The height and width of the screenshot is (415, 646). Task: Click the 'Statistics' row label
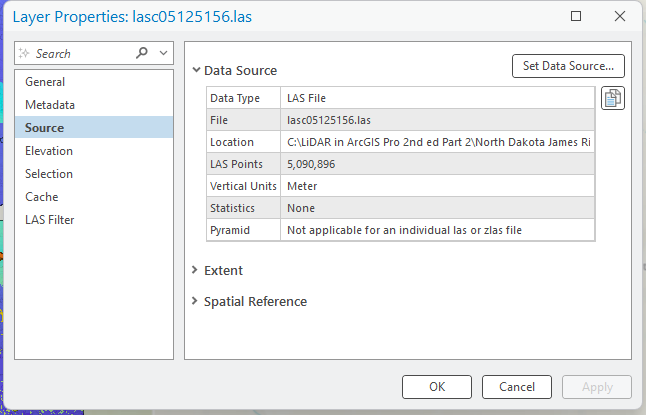243,208
